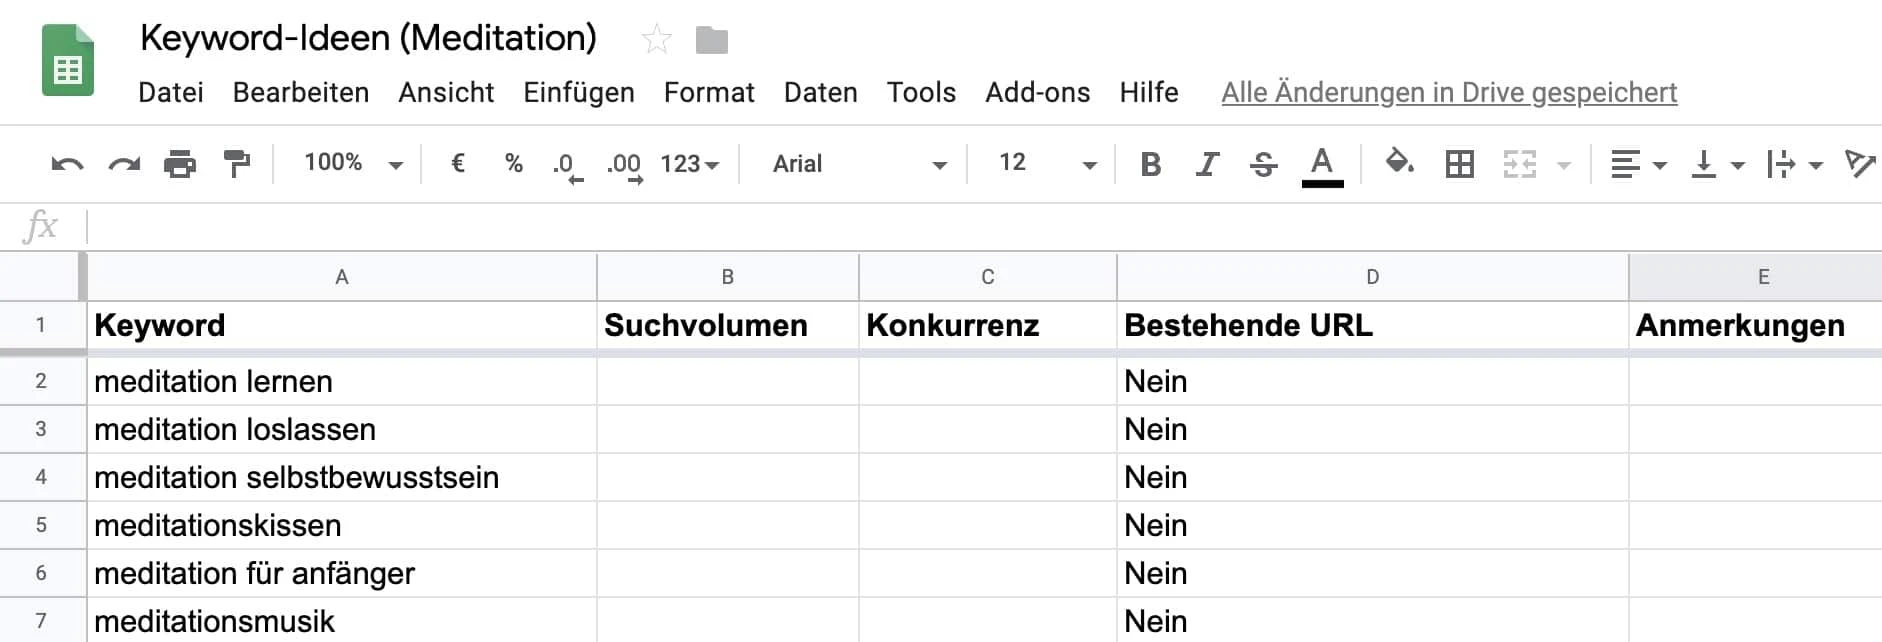Select the Print icon
The height and width of the screenshot is (642, 1882).
point(180,163)
